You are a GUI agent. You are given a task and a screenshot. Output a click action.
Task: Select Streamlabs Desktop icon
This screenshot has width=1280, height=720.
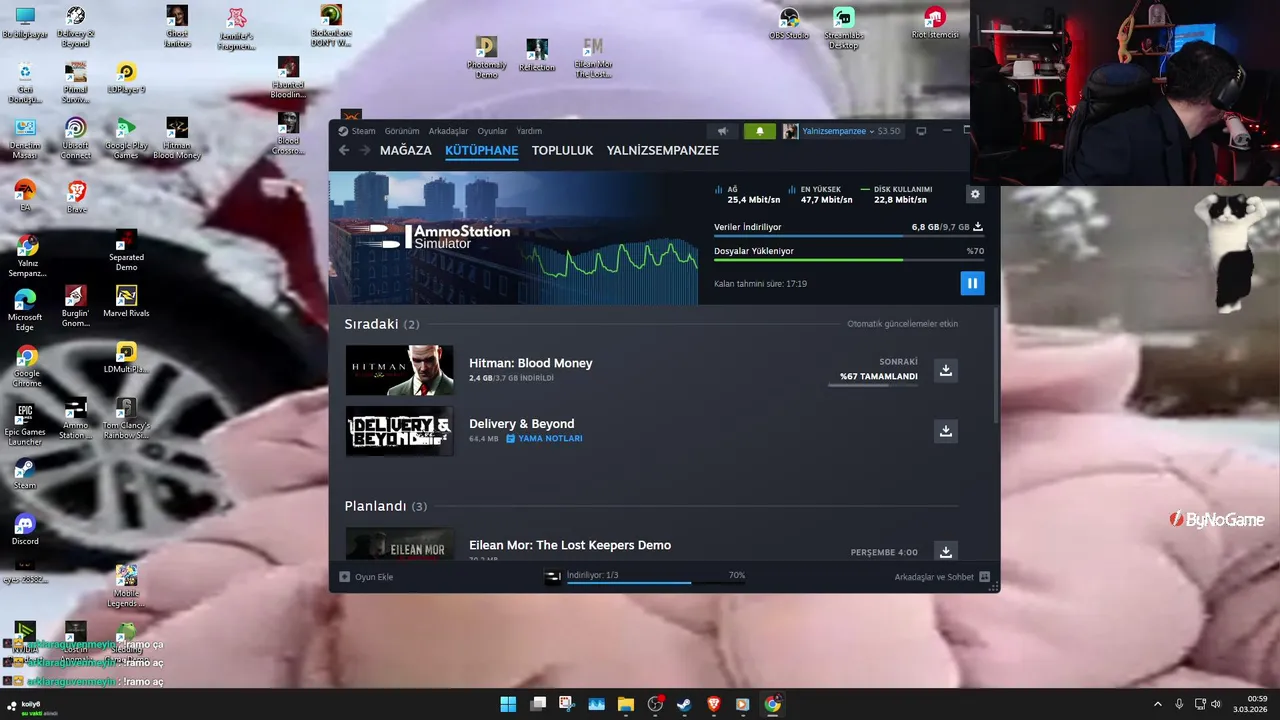[x=844, y=28]
